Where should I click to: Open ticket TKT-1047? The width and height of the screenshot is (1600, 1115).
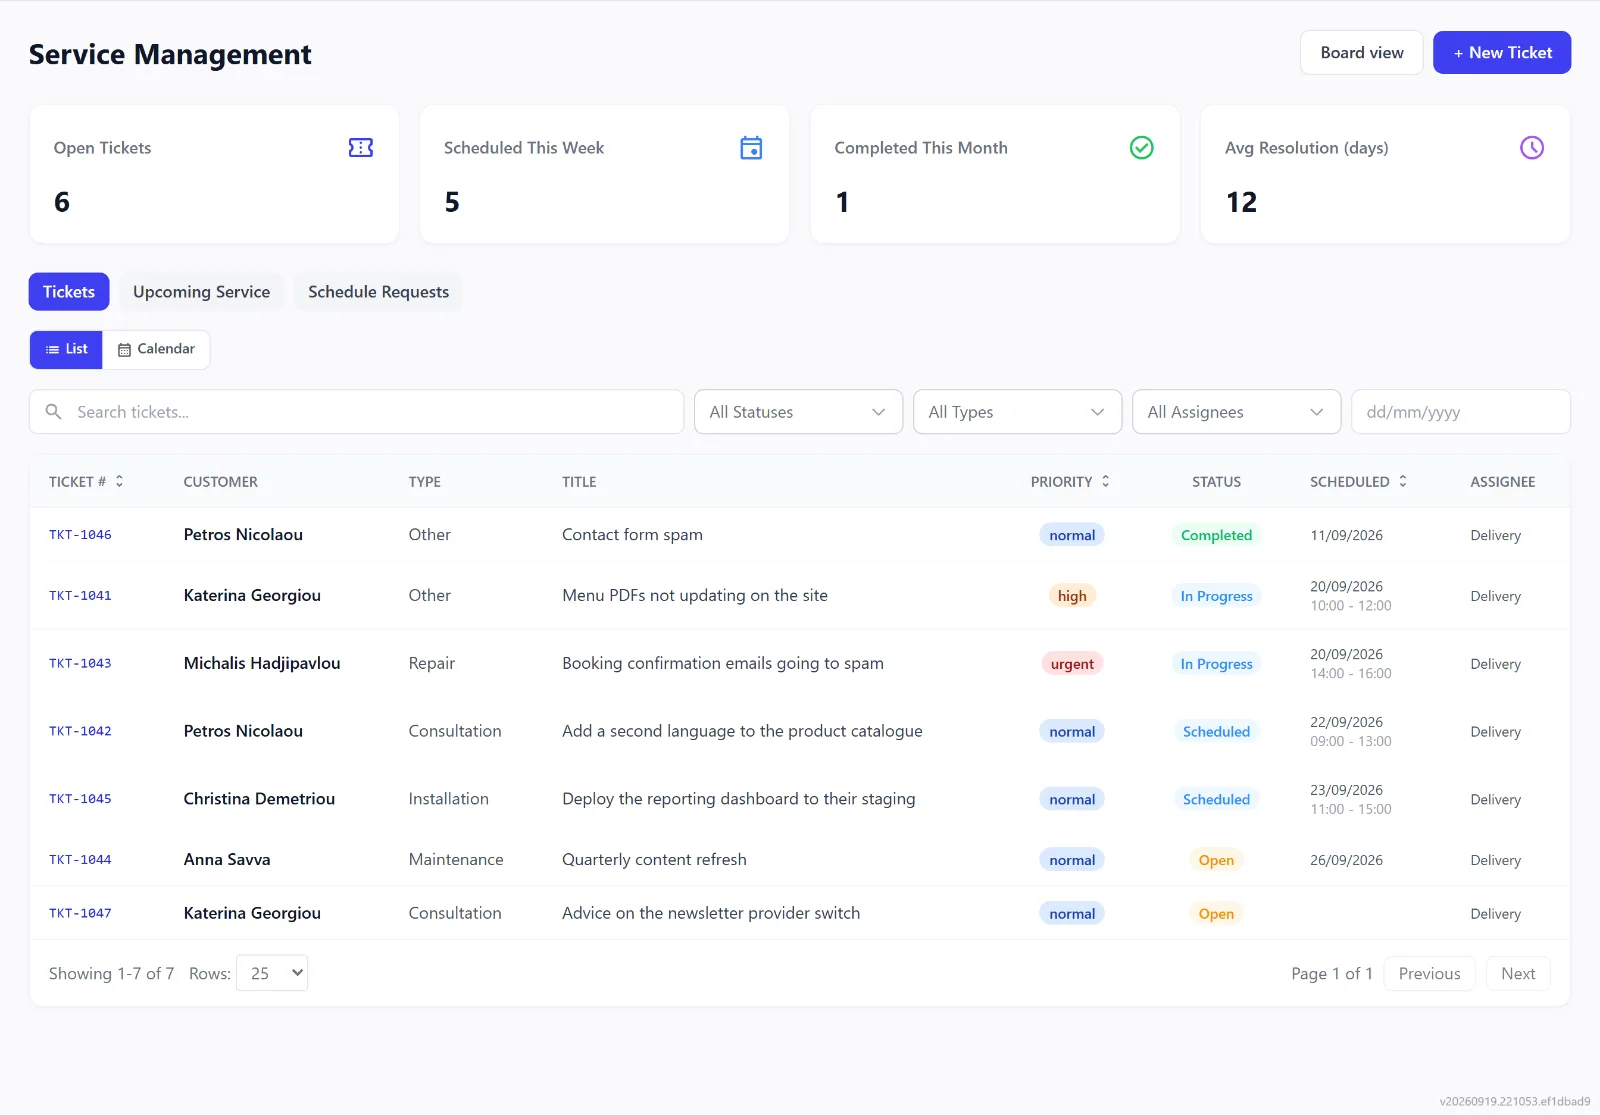[x=80, y=914]
